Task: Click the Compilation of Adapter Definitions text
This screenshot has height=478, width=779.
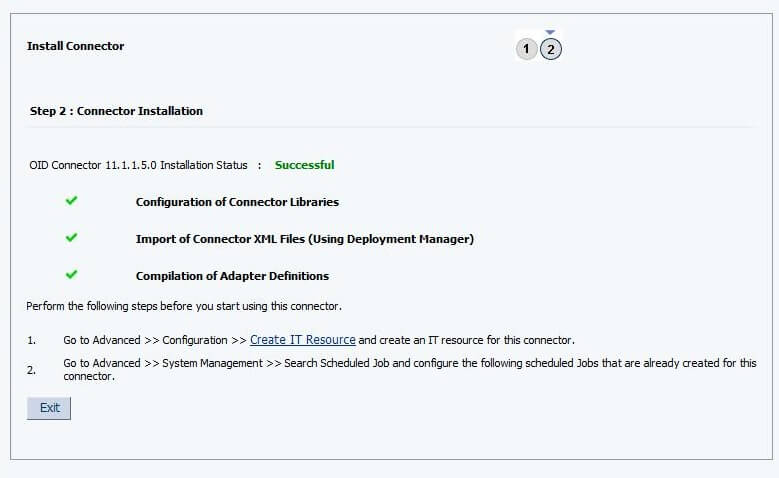Action: pos(232,276)
